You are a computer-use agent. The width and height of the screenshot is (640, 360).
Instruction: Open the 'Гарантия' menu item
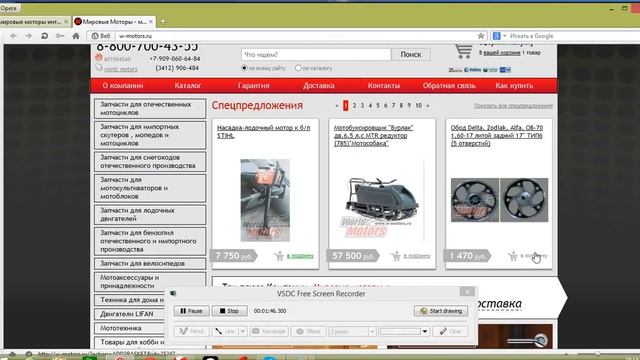(x=253, y=86)
